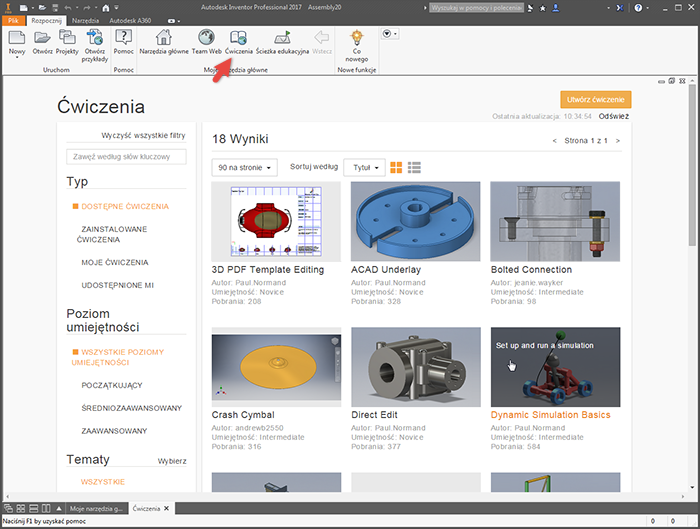Image resolution: width=700 pixels, height=529 pixels.
Task: Click the satellite communication center icon
Action: point(530,8)
